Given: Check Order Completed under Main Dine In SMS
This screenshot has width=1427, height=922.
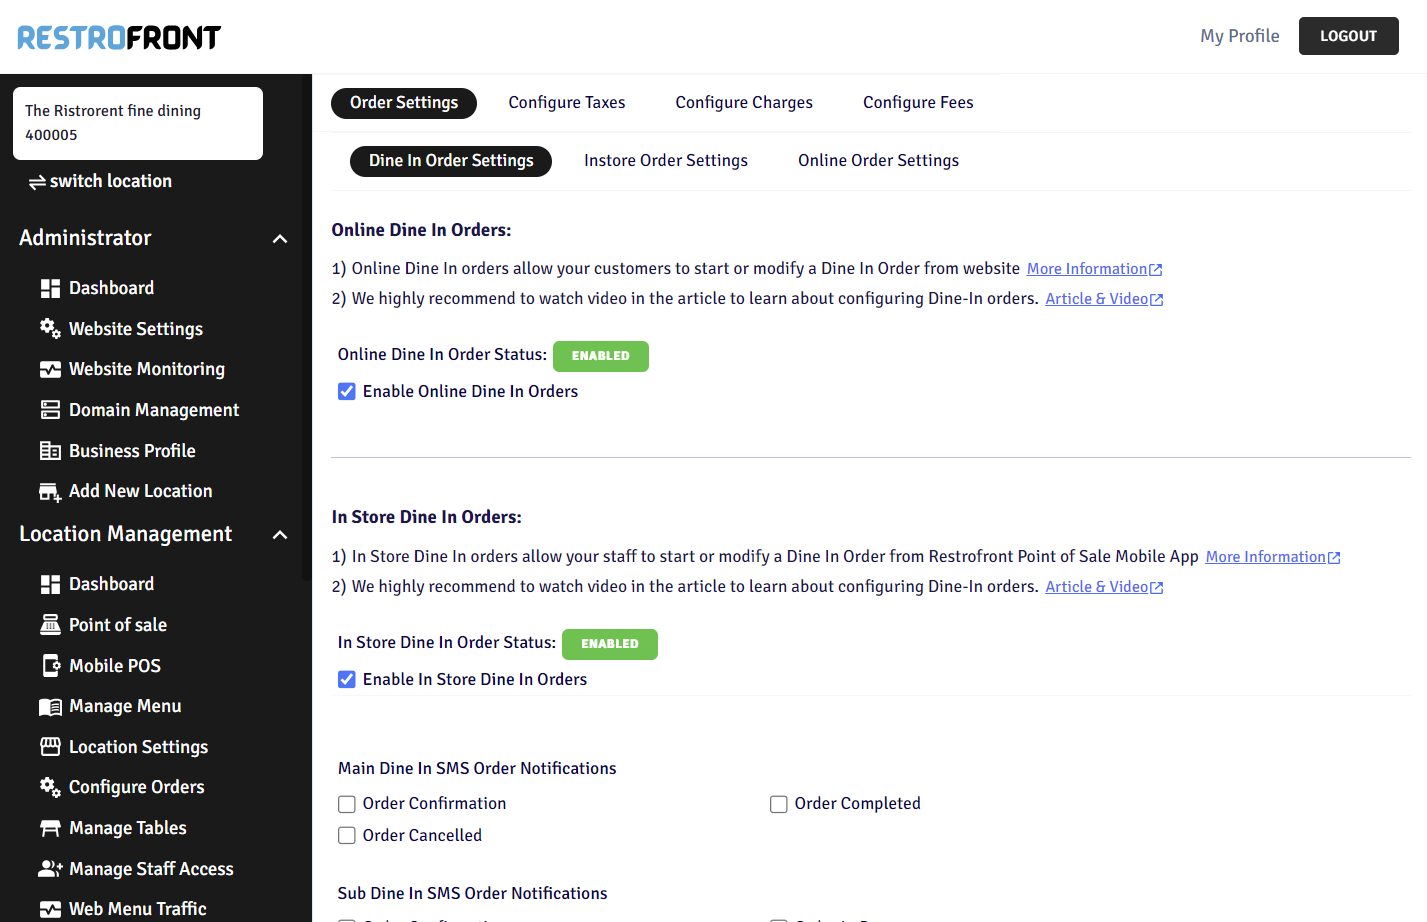Looking at the screenshot, I should 779,804.
